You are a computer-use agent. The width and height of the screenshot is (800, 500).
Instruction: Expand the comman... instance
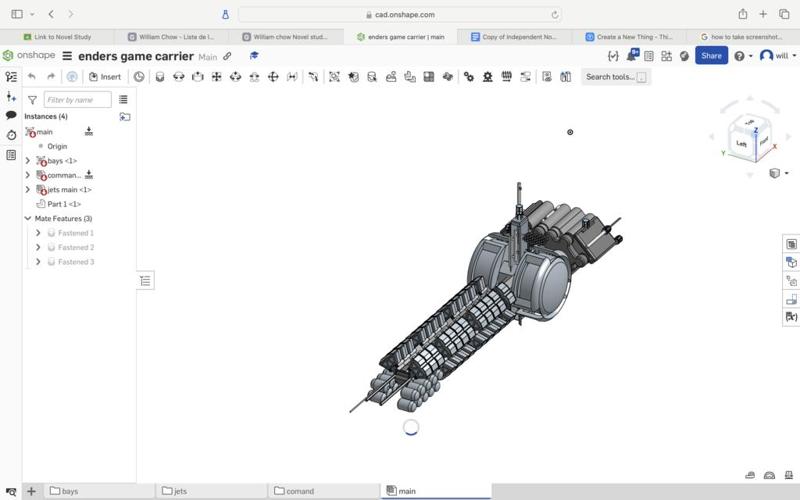[x=28, y=175]
